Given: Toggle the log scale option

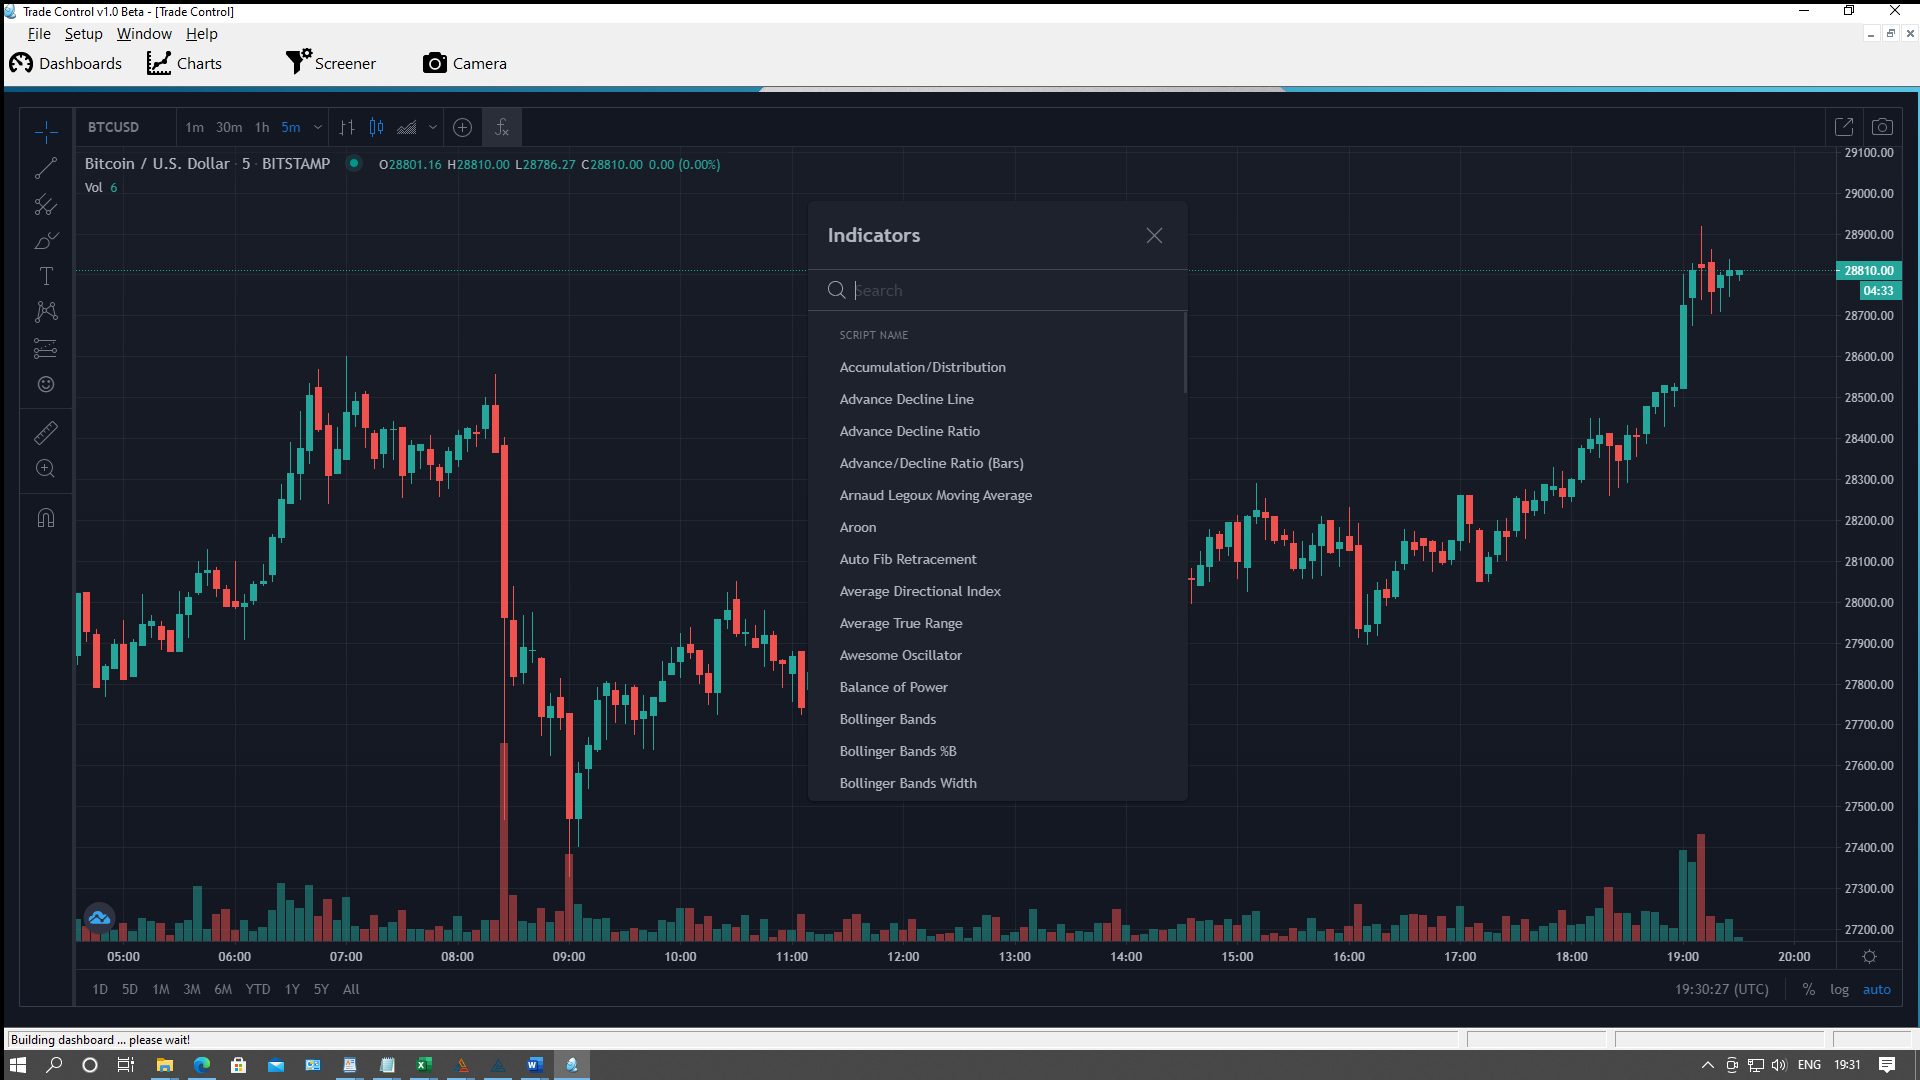Looking at the screenshot, I should (1839, 989).
